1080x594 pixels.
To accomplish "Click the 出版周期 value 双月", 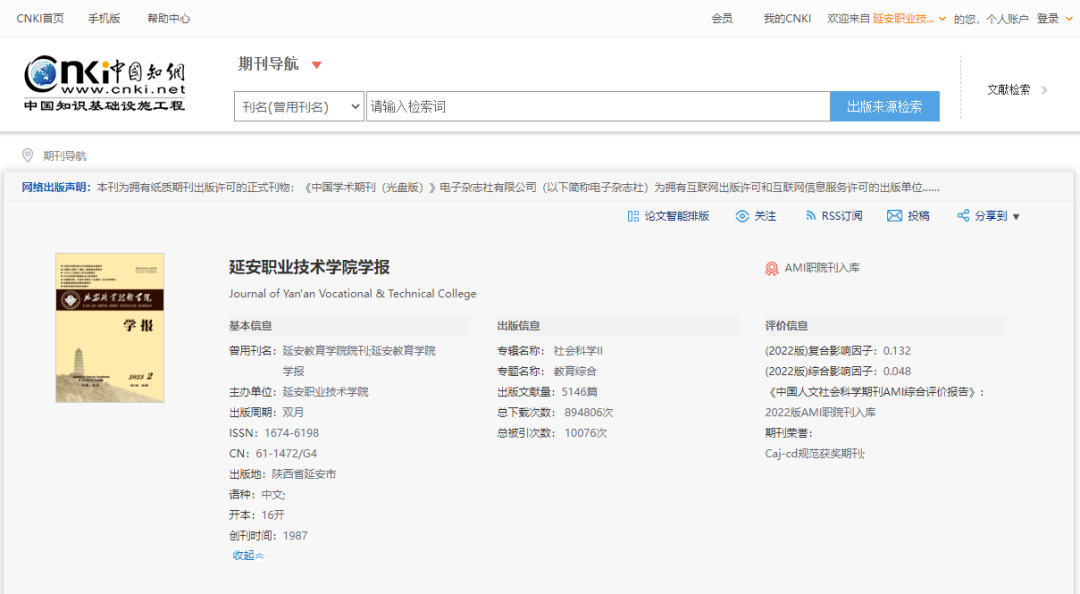I will (x=293, y=413).
